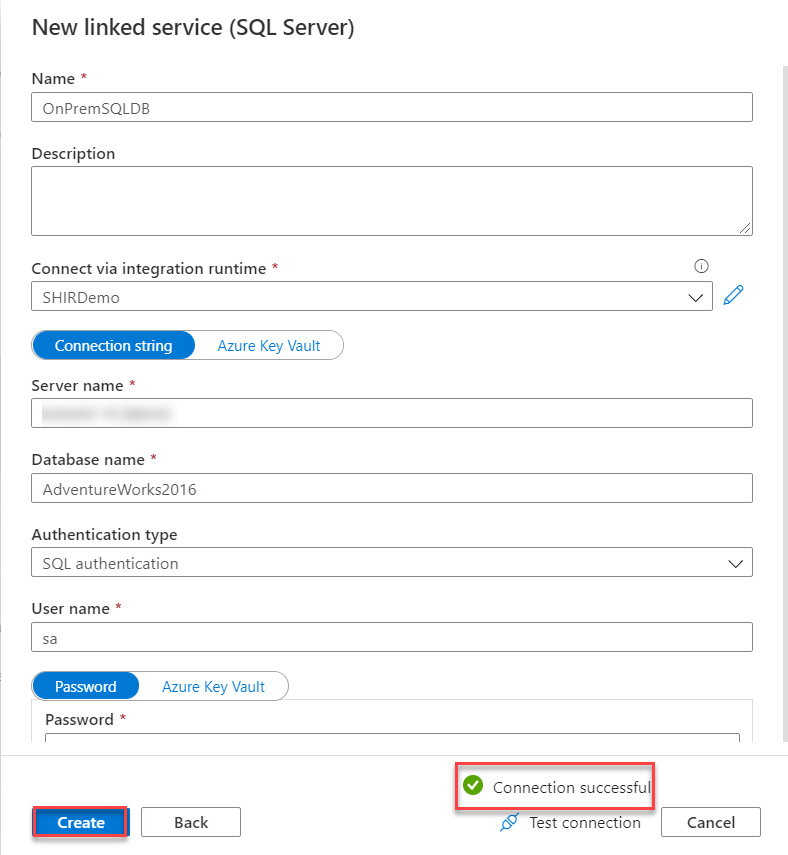This screenshot has width=788, height=855.
Task: Select the Password toggle pill
Action: coord(85,686)
